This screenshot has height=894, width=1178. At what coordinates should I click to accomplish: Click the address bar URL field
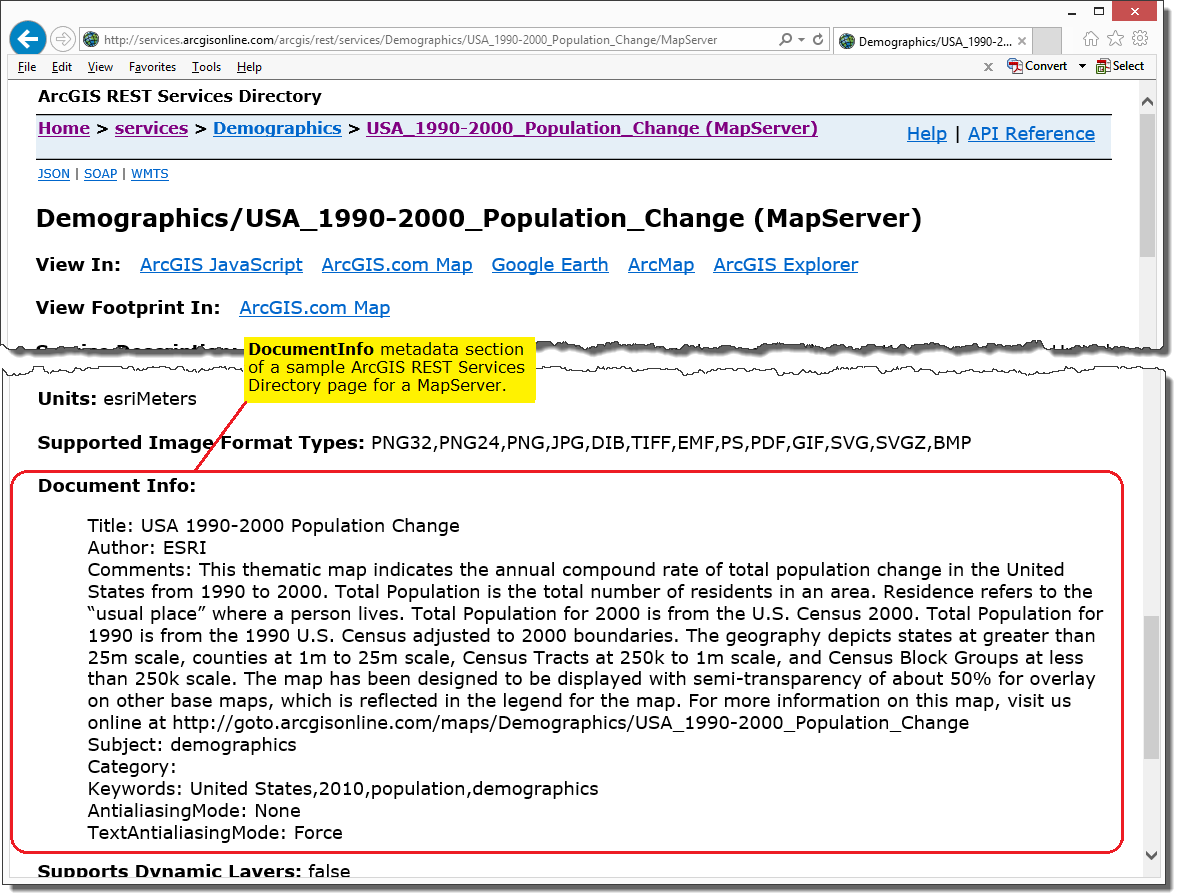click(420, 38)
